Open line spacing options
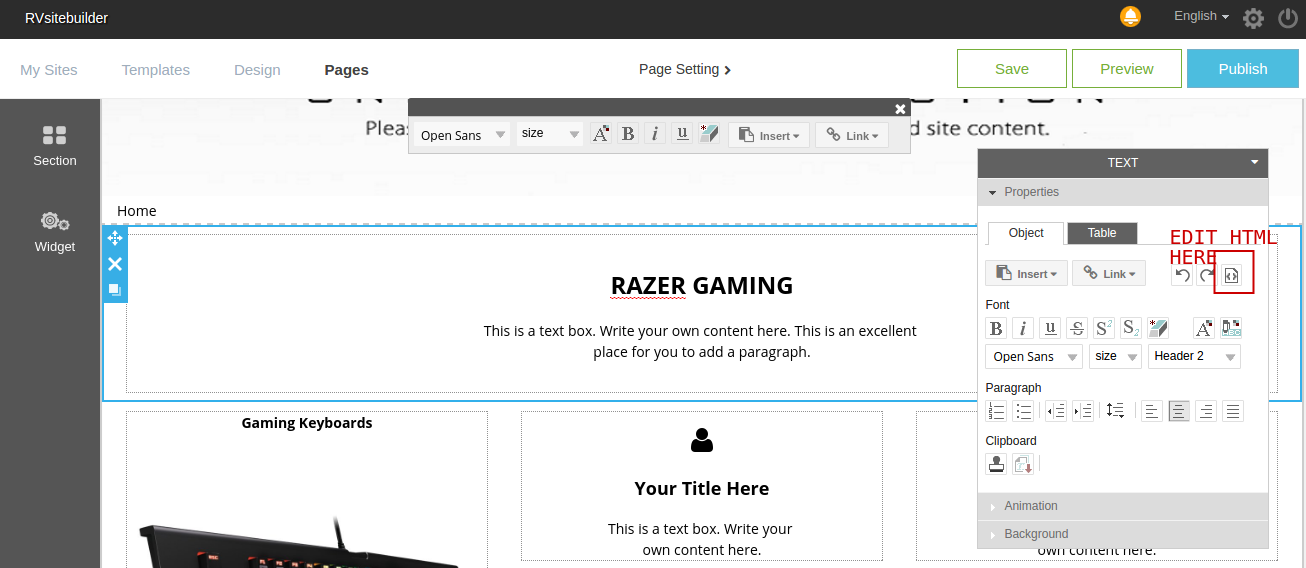 (1116, 411)
